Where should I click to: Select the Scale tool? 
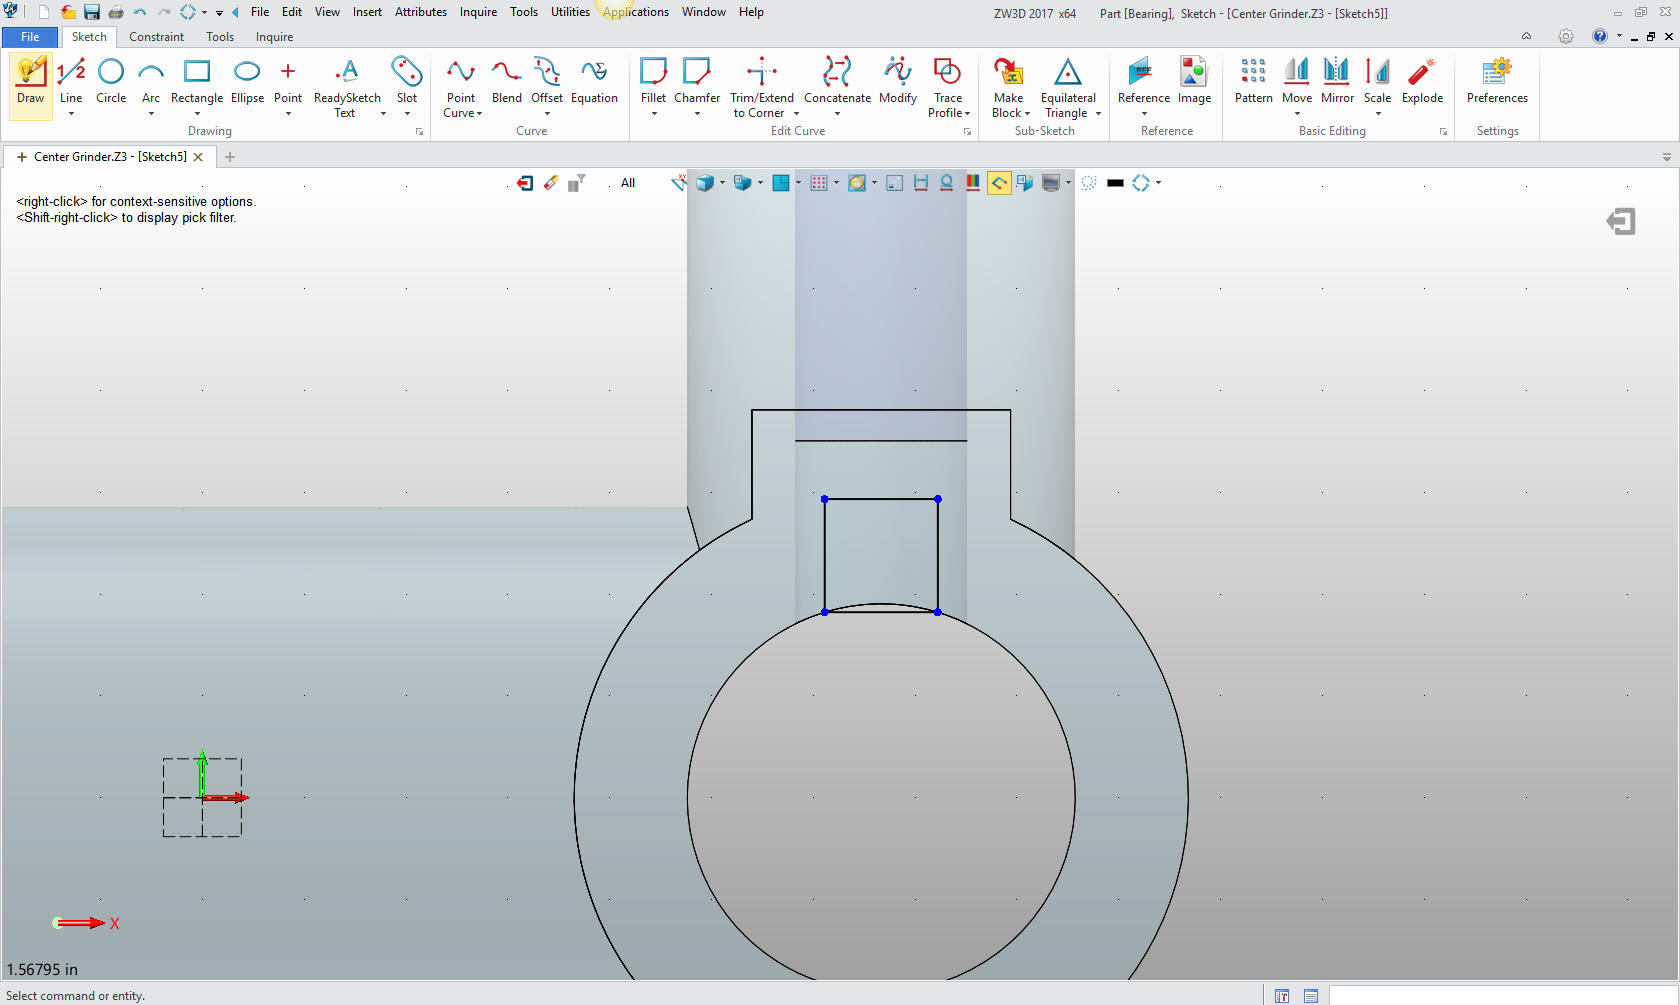[x=1377, y=80]
